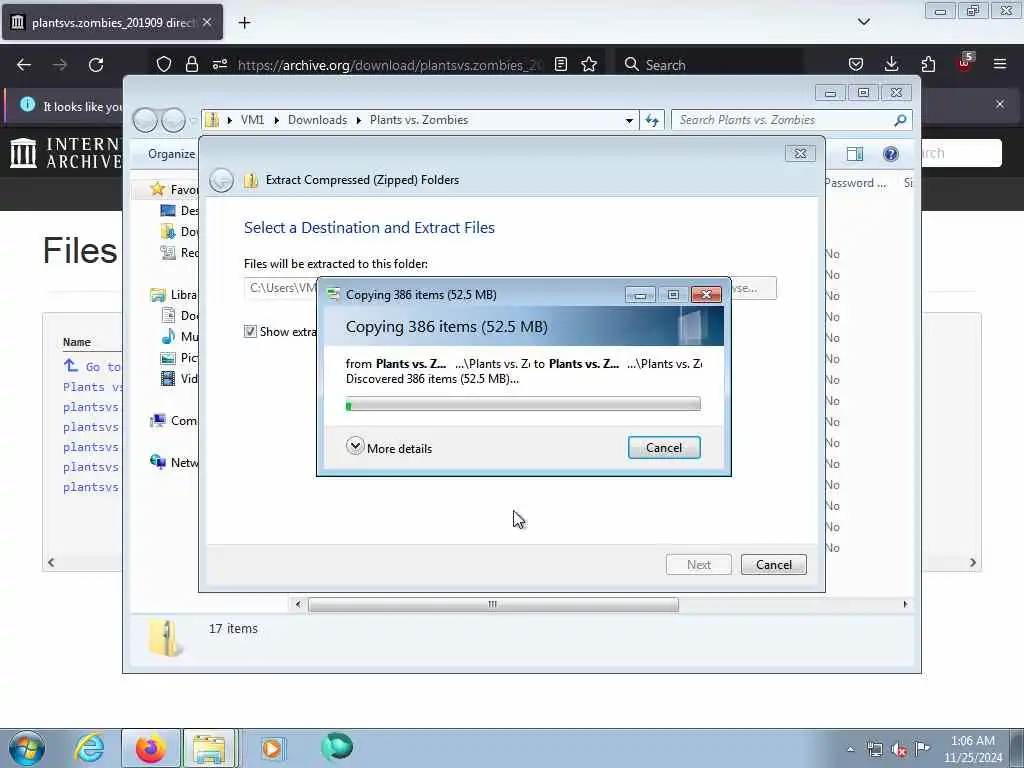Click the Extract wizard back arrow
The height and width of the screenshot is (768, 1024).
tap(221, 180)
